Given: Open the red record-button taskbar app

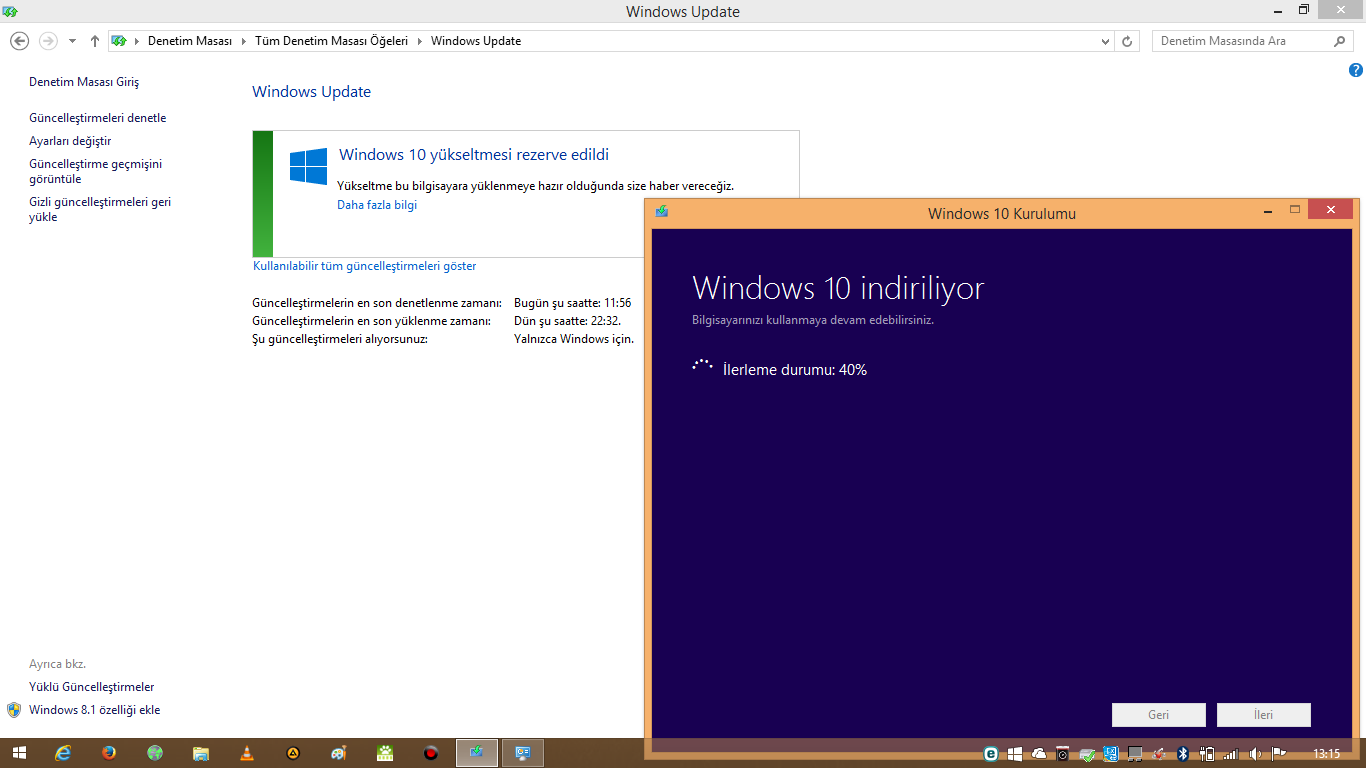Looking at the screenshot, I should (x=430, y=753).
